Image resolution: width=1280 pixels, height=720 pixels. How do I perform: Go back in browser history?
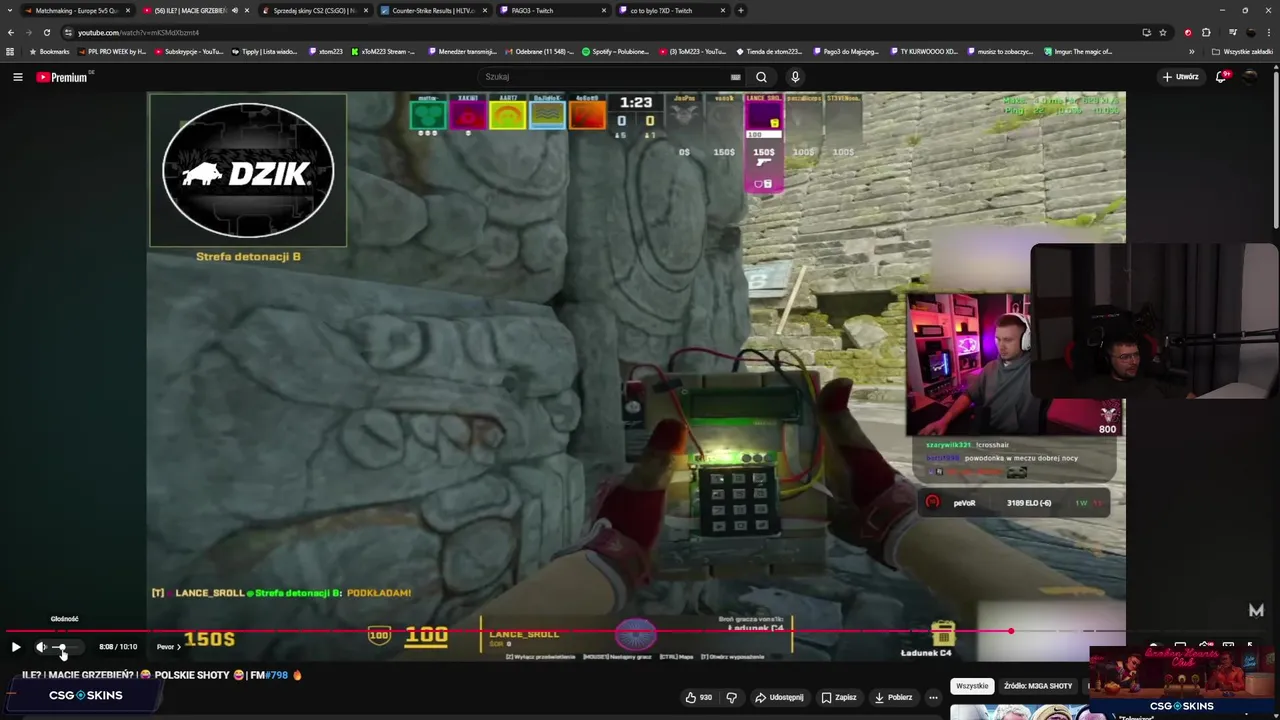tap(10, 32)
